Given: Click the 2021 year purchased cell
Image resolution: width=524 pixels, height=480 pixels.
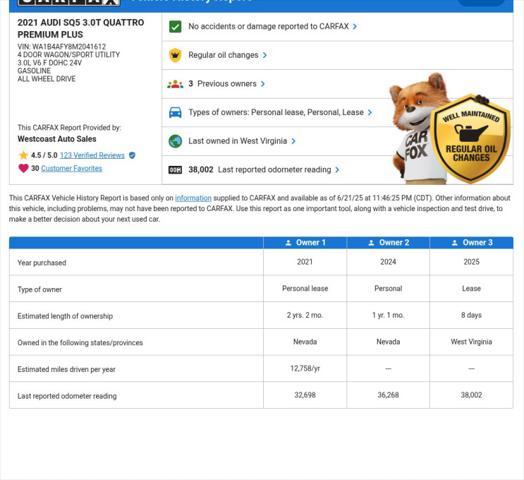Looking at the screenshot, I should [305, 262].
